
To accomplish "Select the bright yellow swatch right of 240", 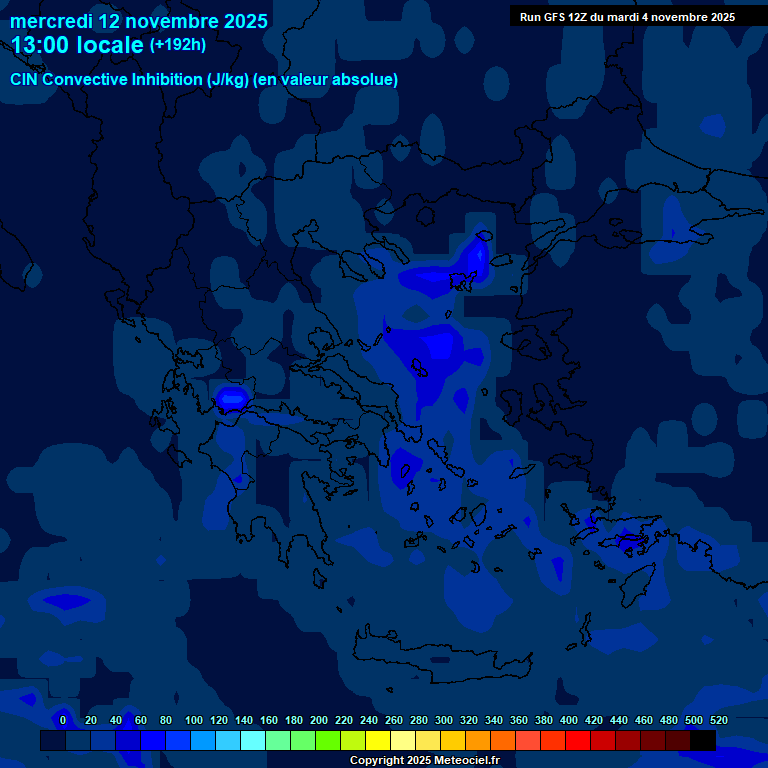I will point(378,741).
